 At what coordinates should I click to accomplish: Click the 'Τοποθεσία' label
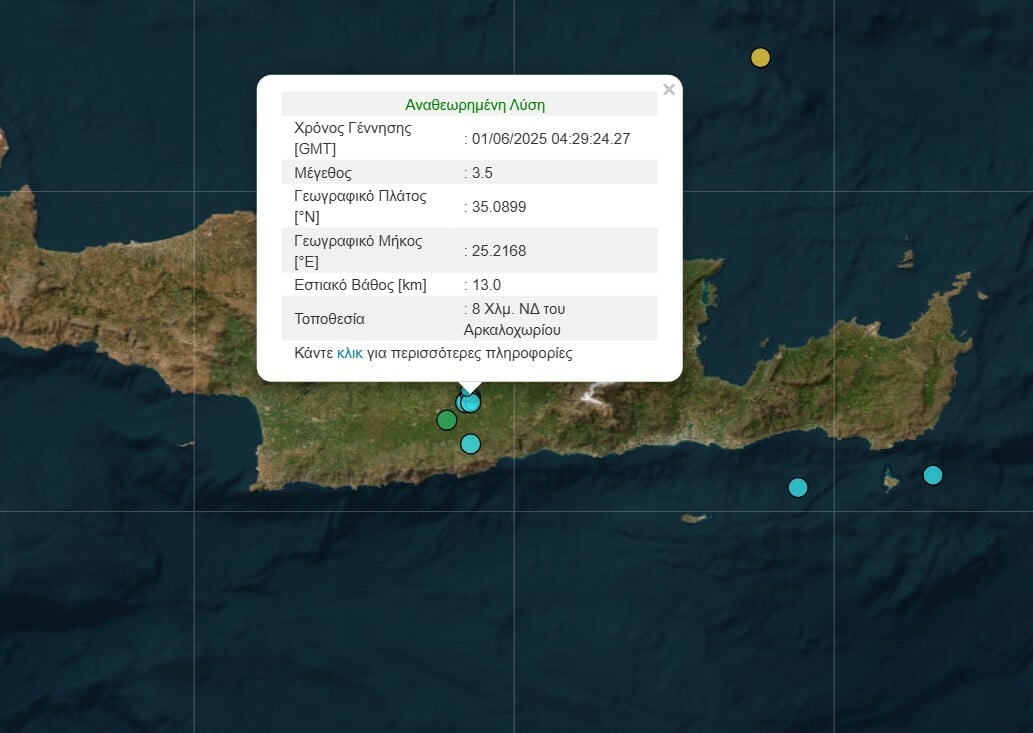coord(329,319)
